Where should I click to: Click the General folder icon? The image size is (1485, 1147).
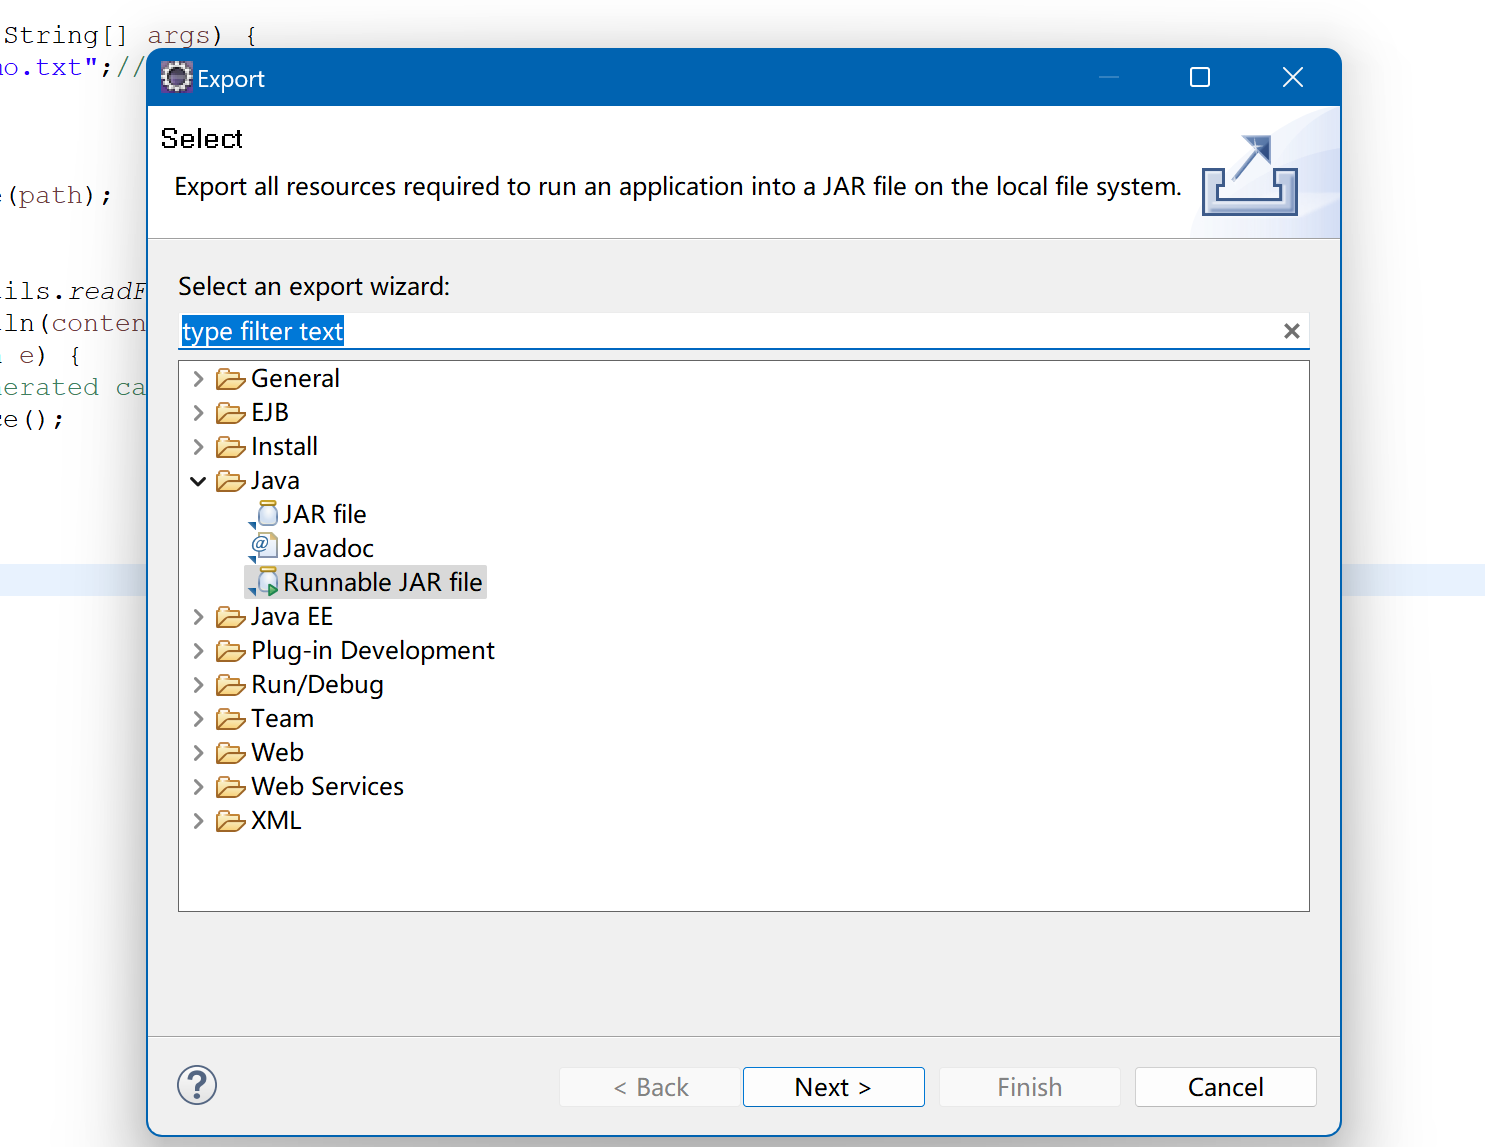(x=231, y=379)
